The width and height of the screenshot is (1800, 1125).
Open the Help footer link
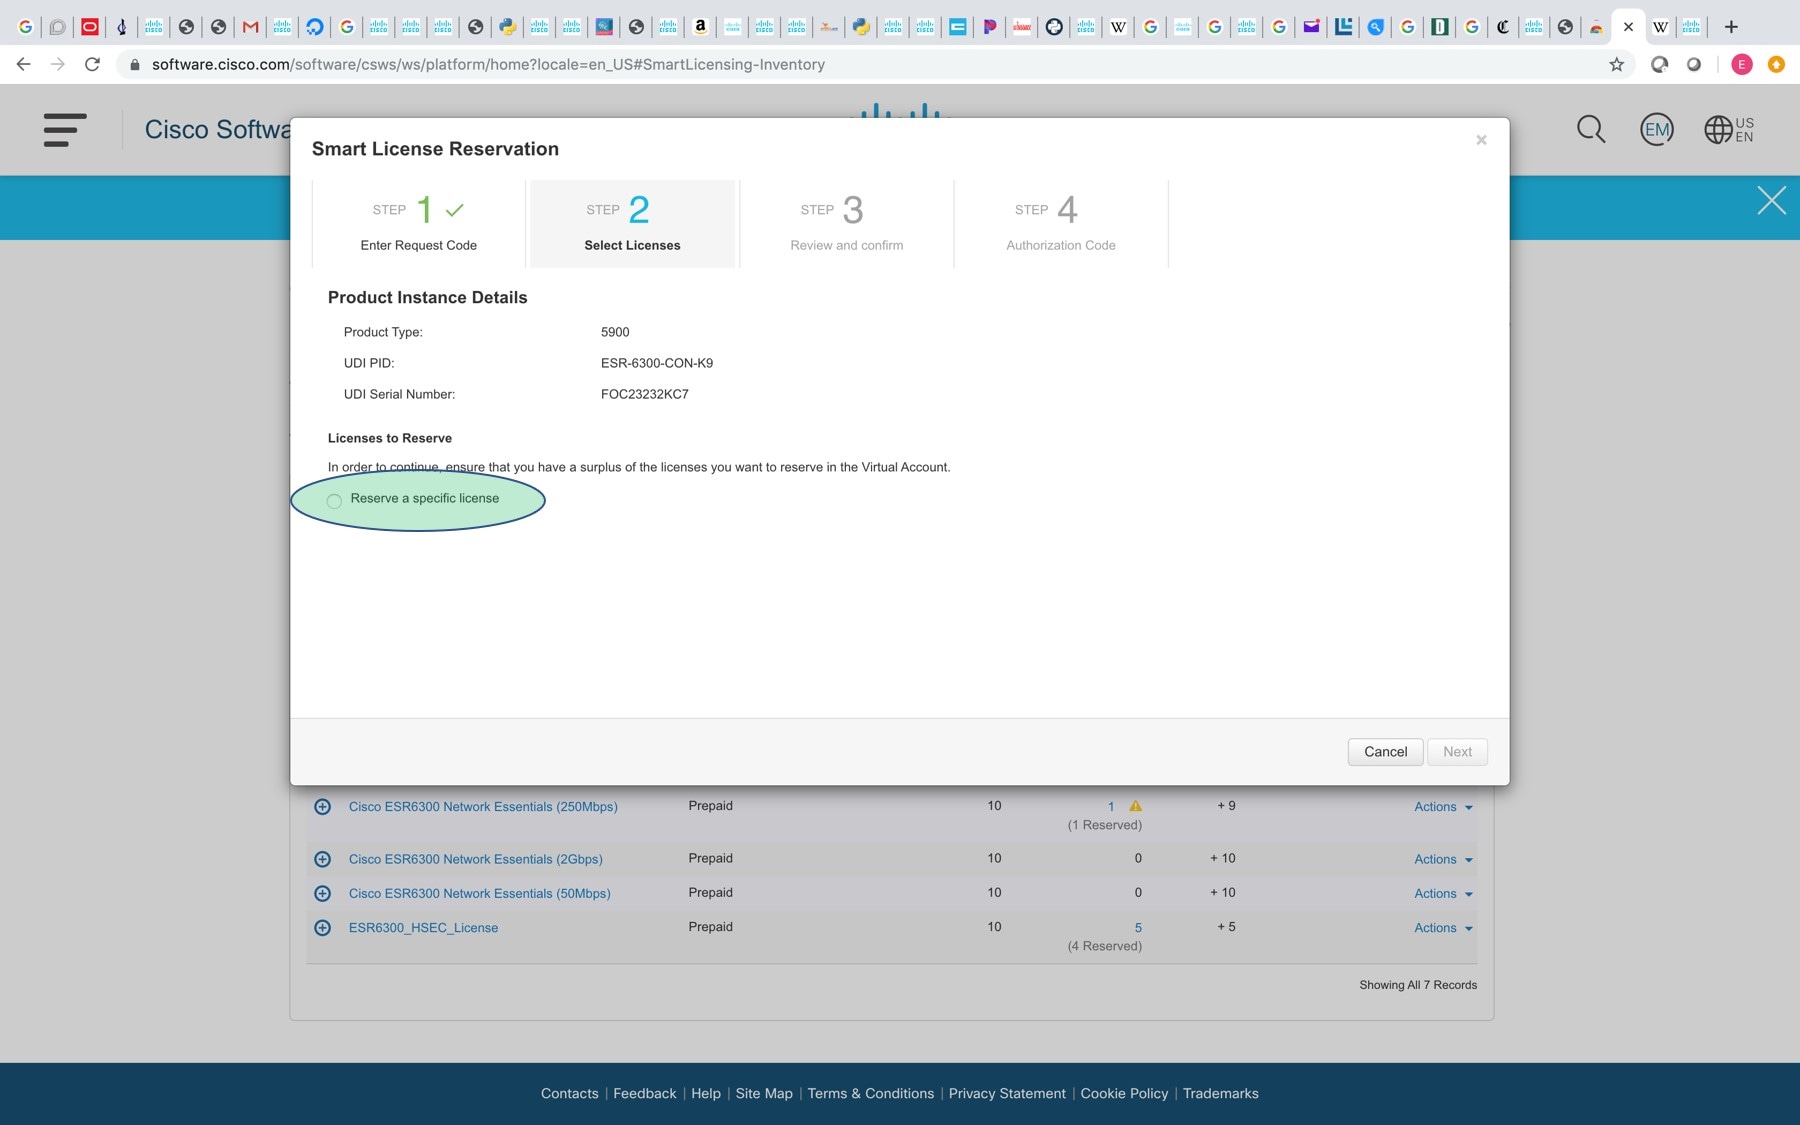[x=706, y=1093]
